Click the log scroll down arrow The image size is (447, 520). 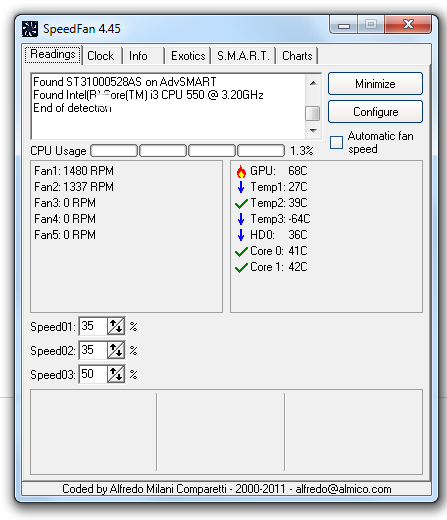click(313, 130)
